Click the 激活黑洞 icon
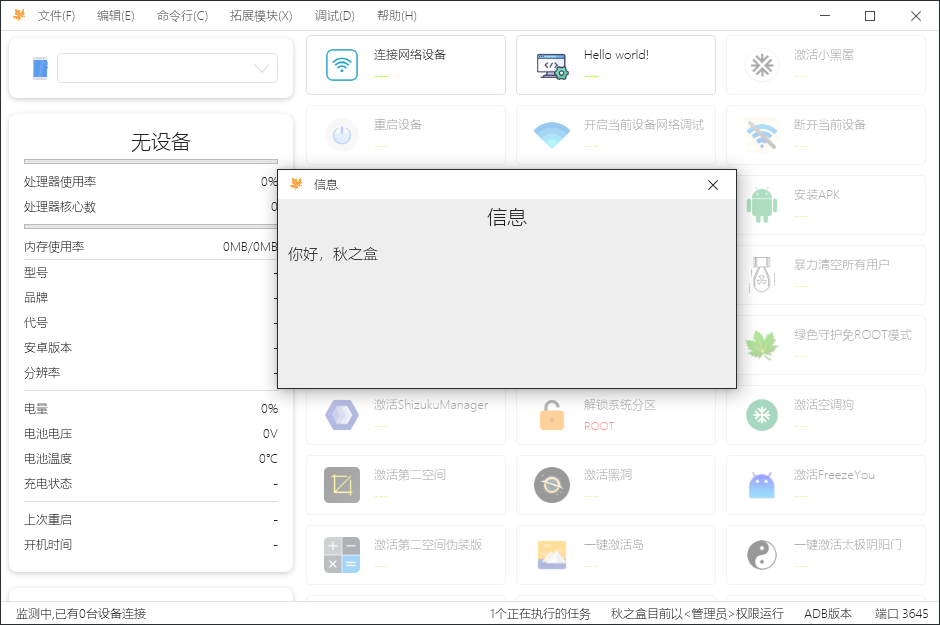The image size is (940, 625). pos(552,485)
